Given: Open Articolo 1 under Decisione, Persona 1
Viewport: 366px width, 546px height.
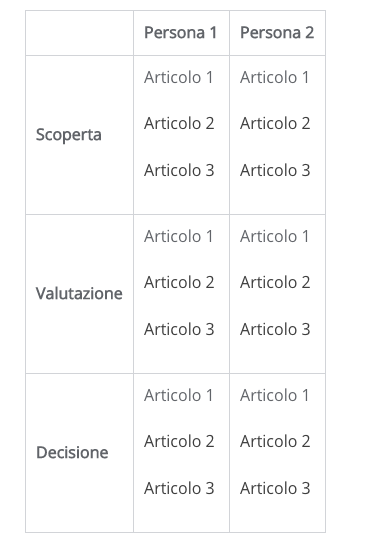Looking at the screenshot, I should tap(179, 396).
